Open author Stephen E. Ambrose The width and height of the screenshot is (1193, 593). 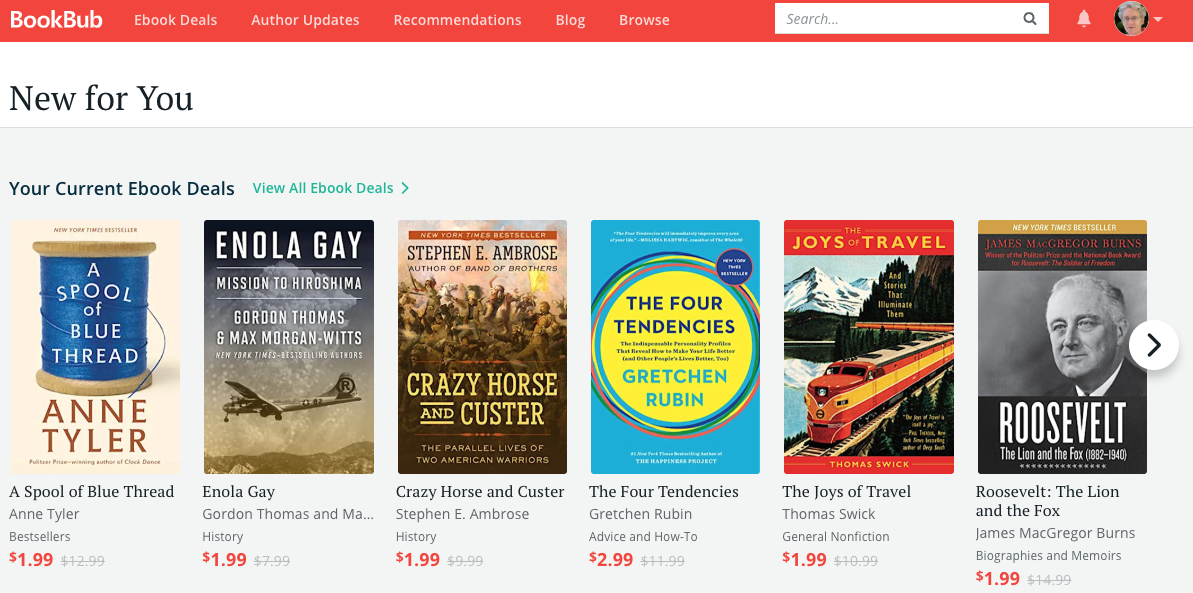pos(463,515)
